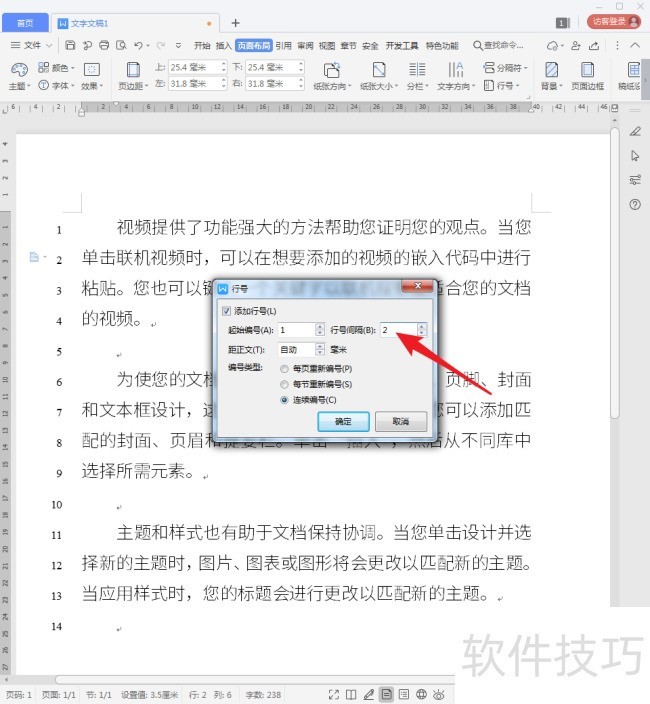The image size is (650, 704).
Task: Click the undo arrow icon
Action: coord(138,45)
